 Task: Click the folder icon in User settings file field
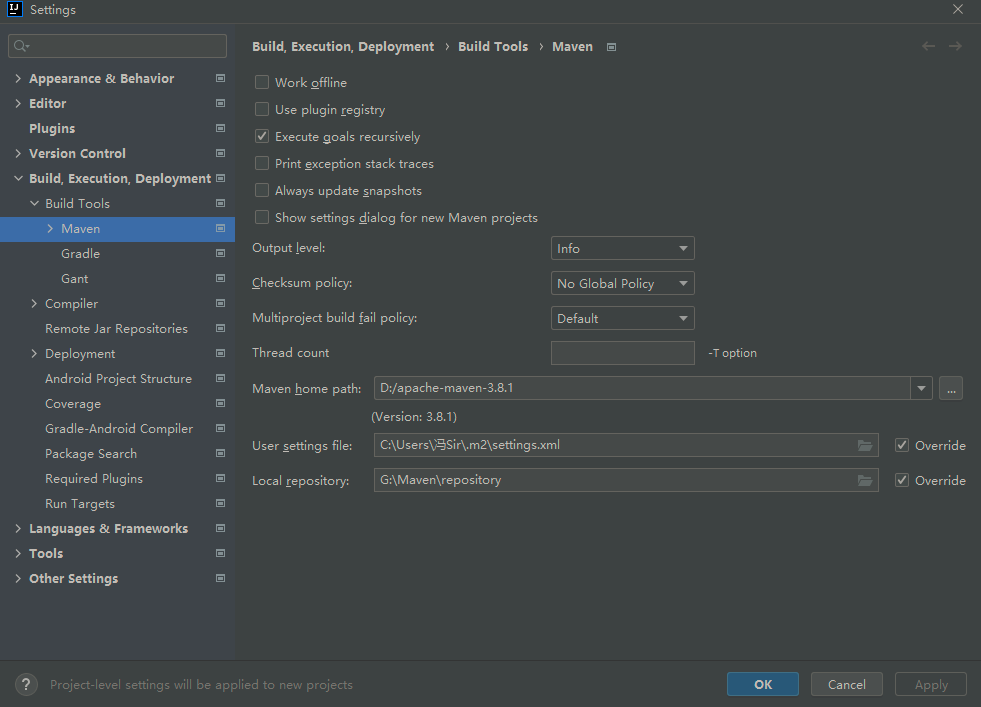(865, 445)
